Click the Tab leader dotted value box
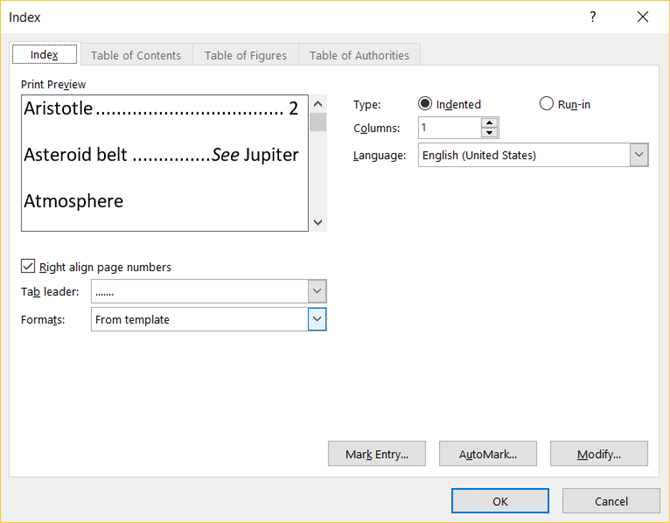 [200, 291]
